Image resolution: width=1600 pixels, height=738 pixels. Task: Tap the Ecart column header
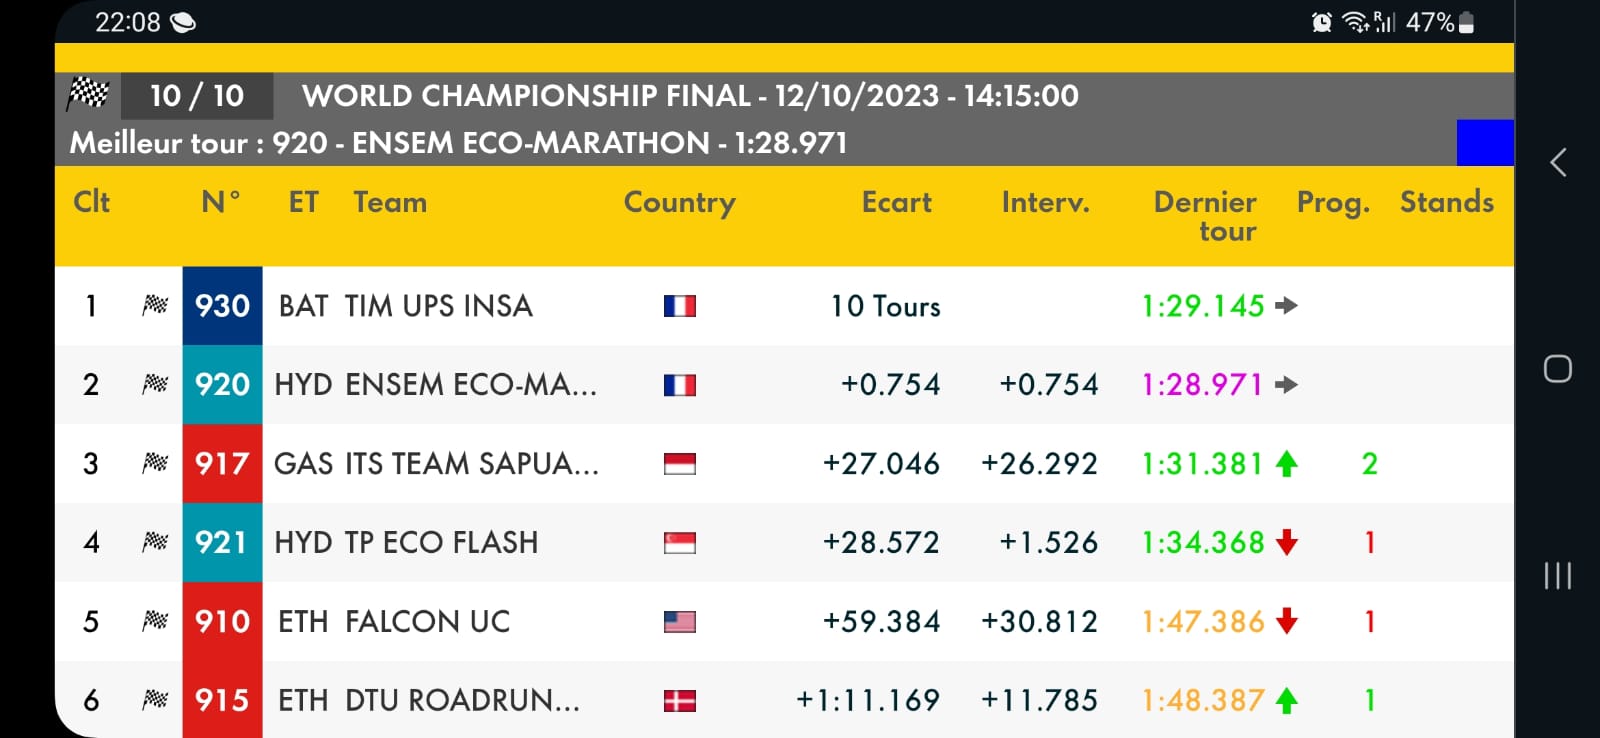pyautogui.click(x=896, y=202)
